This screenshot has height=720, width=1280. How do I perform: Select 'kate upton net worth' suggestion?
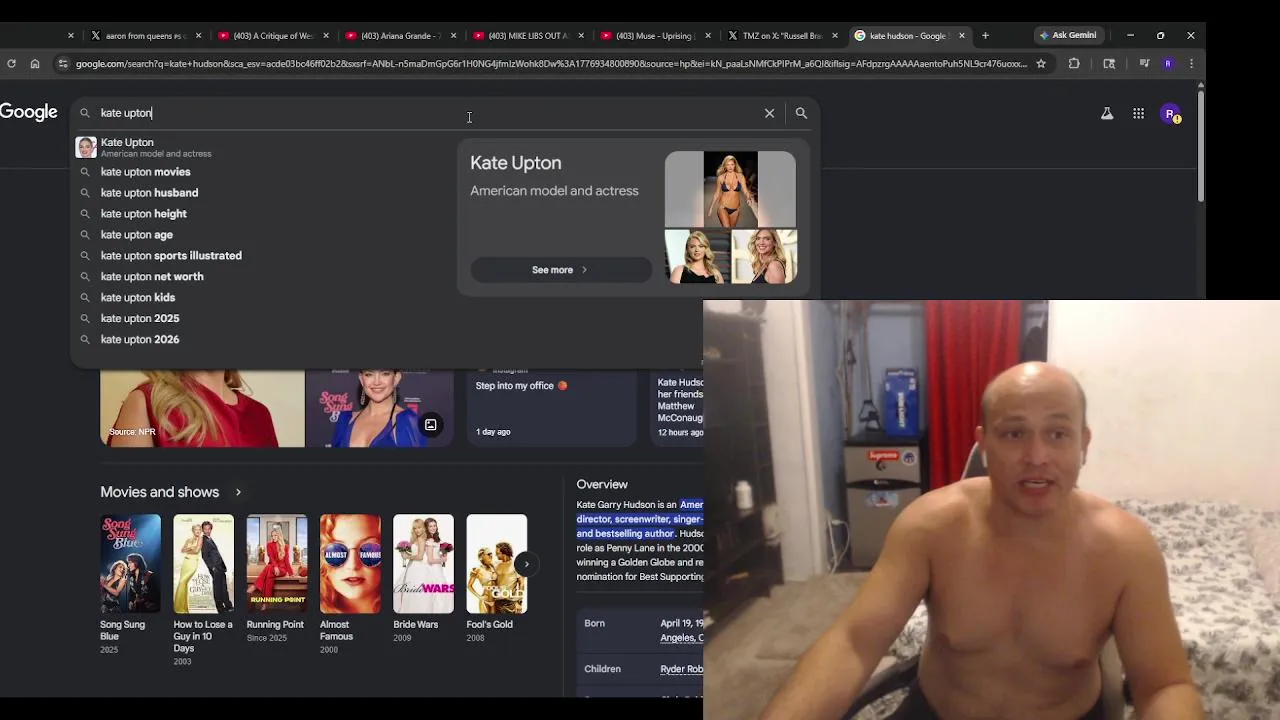[x=262, y=277]
